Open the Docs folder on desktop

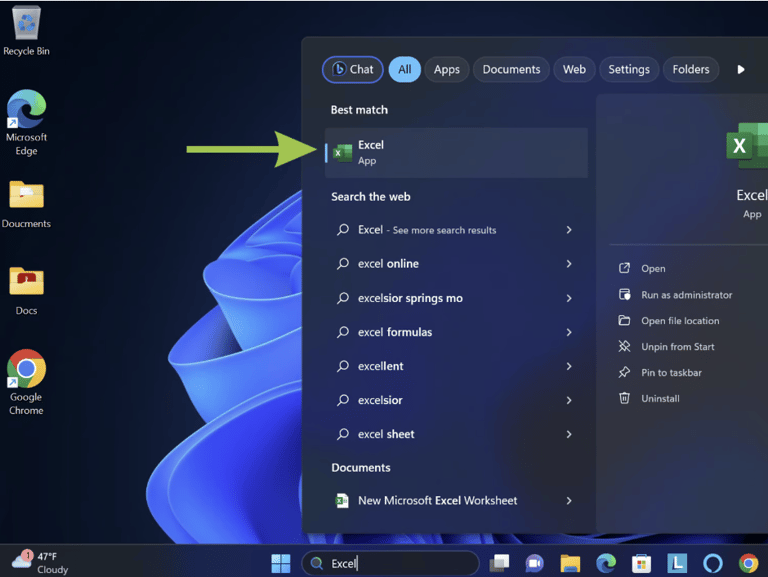(x=26, y=291)
